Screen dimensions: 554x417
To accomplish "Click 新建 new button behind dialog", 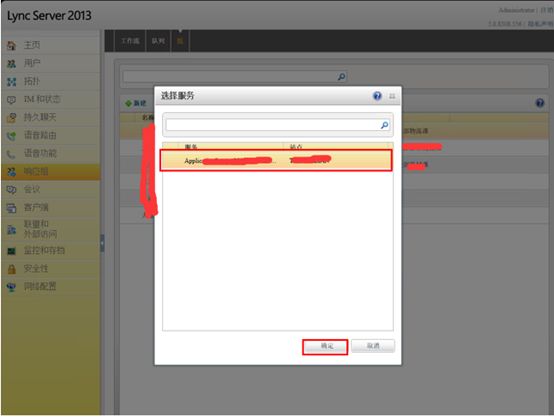I will [136, 103].
